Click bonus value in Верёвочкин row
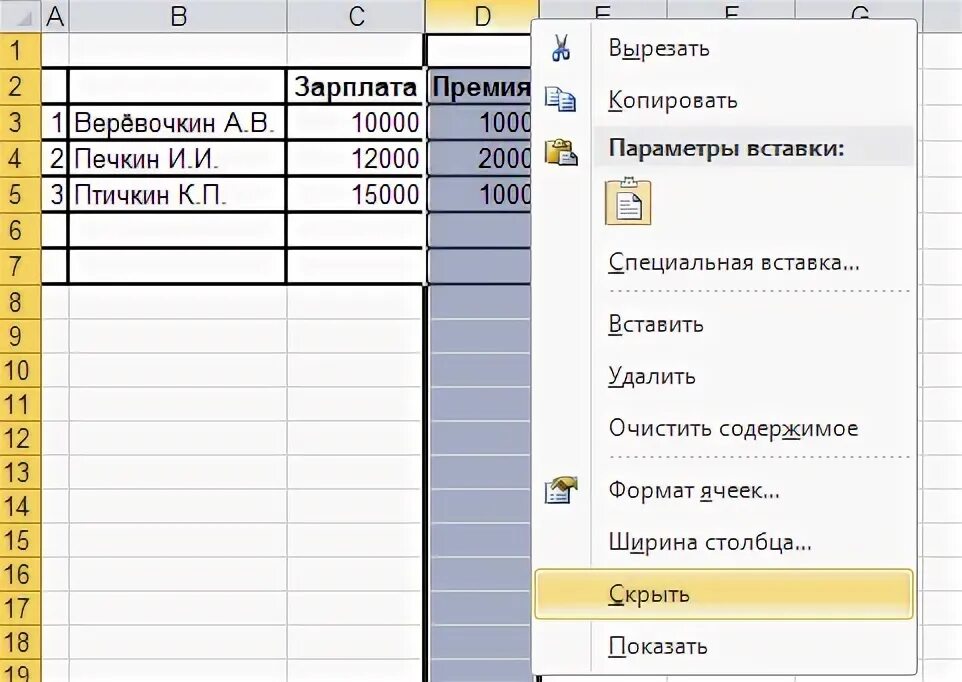Image resolution: width=962 pixels, height=682 pixels. (480, 122)
